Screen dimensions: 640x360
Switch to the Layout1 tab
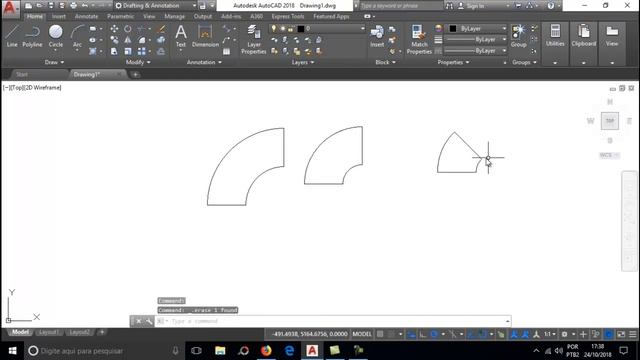tap(48, 332)
